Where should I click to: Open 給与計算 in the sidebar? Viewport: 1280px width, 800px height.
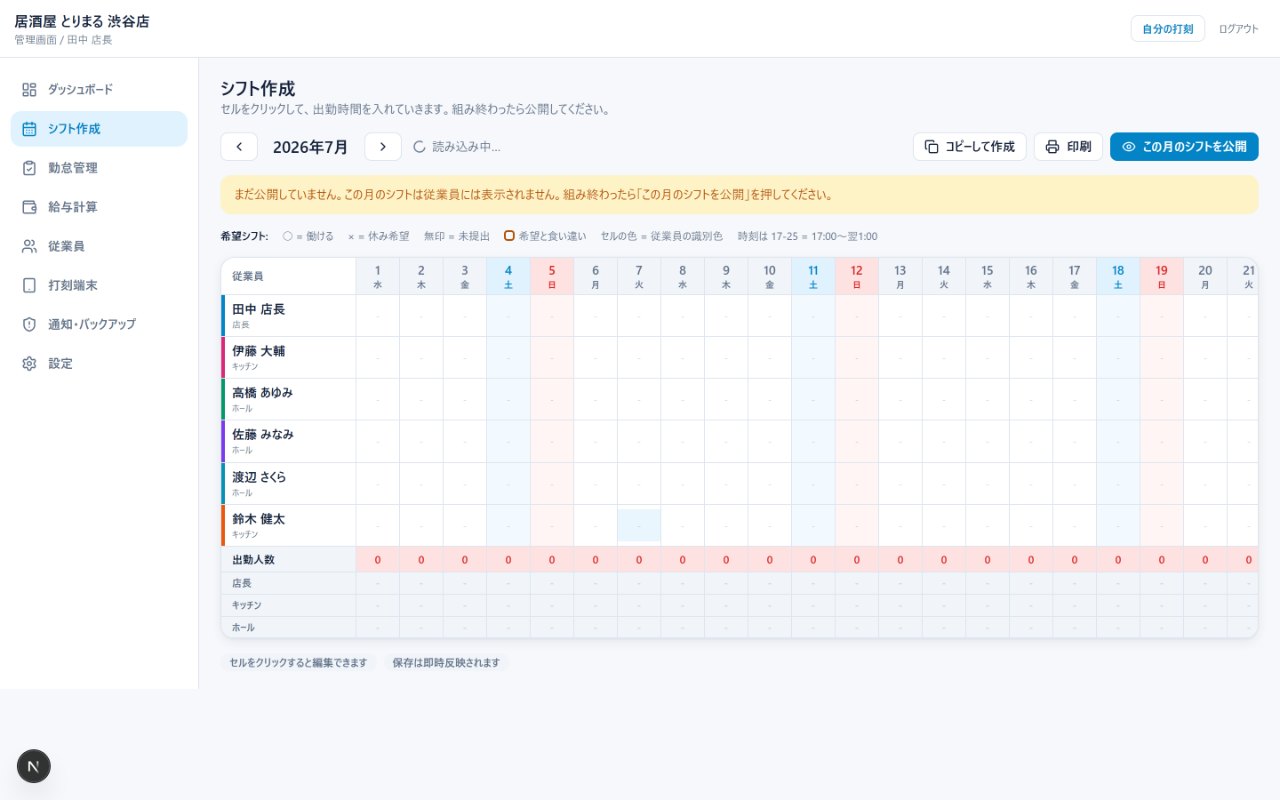pos(99,207)
